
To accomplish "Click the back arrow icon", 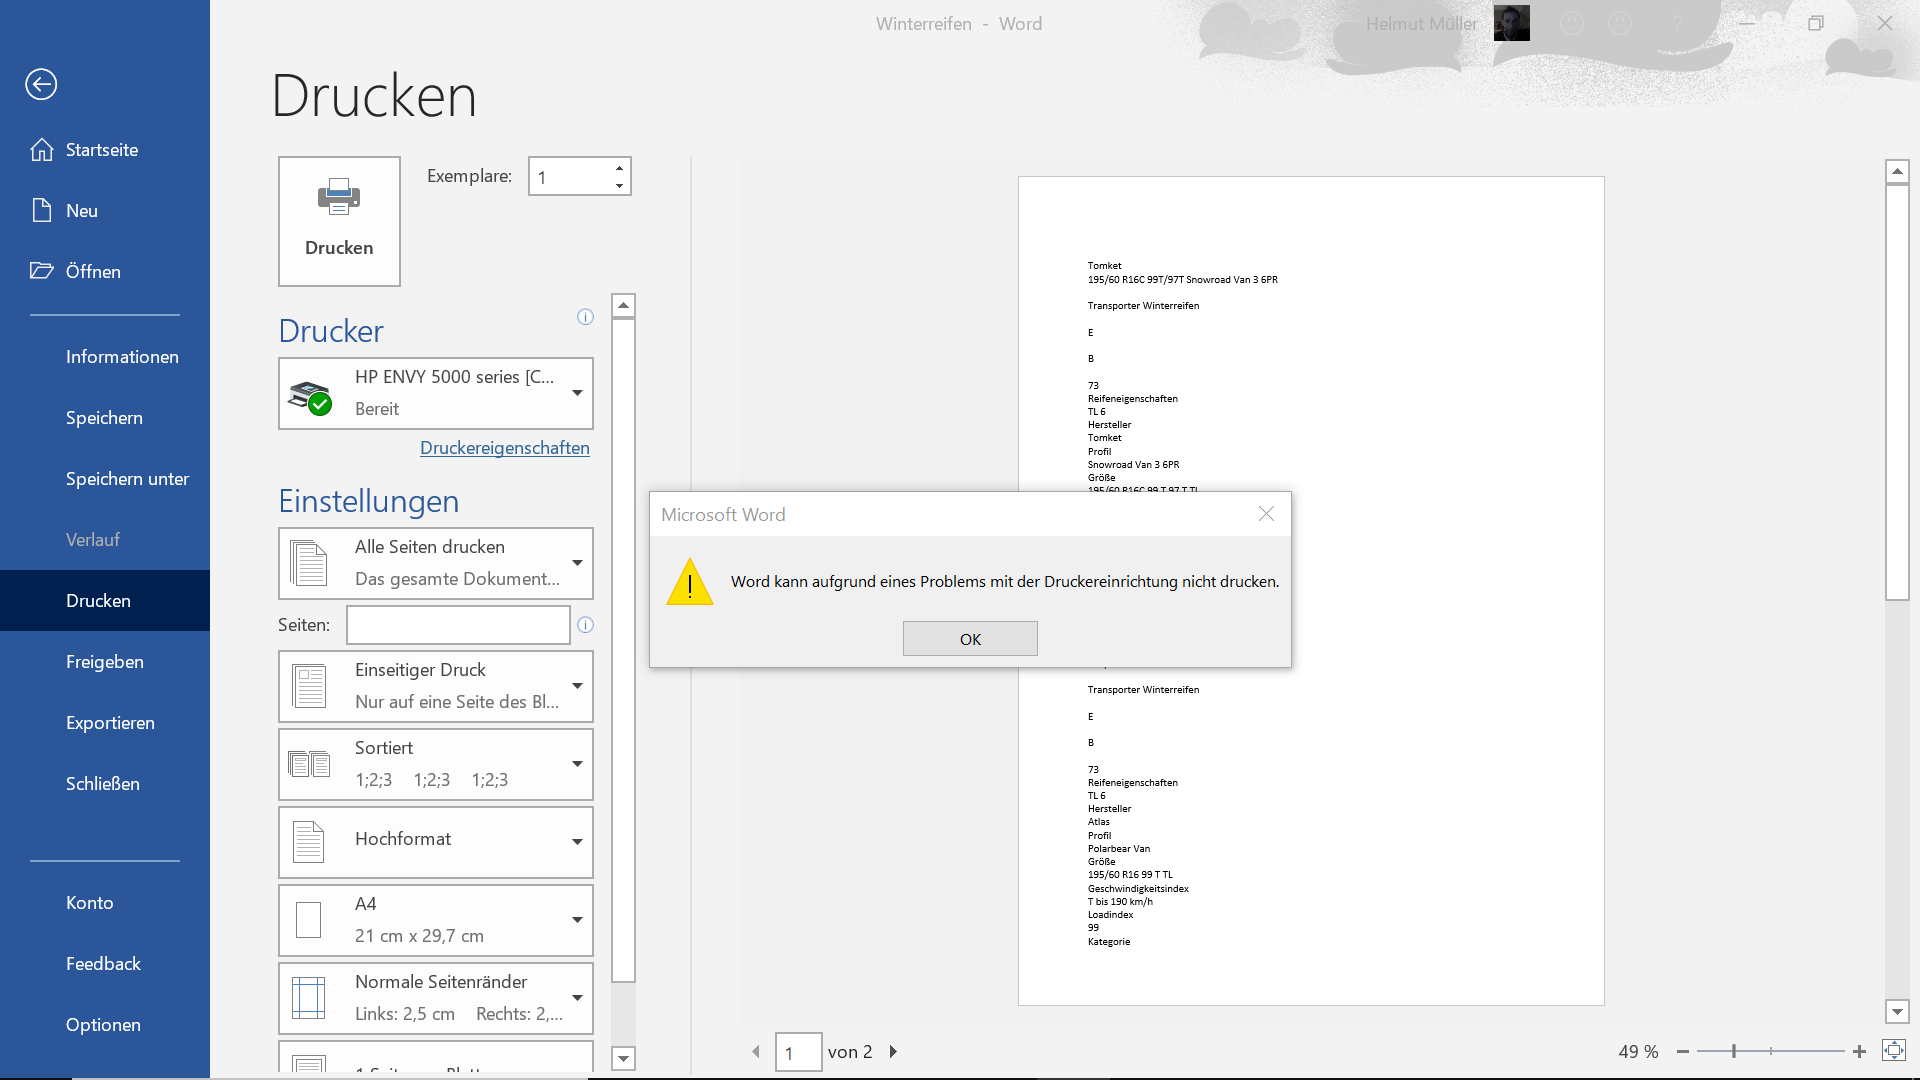I will (x=41, y=84).
